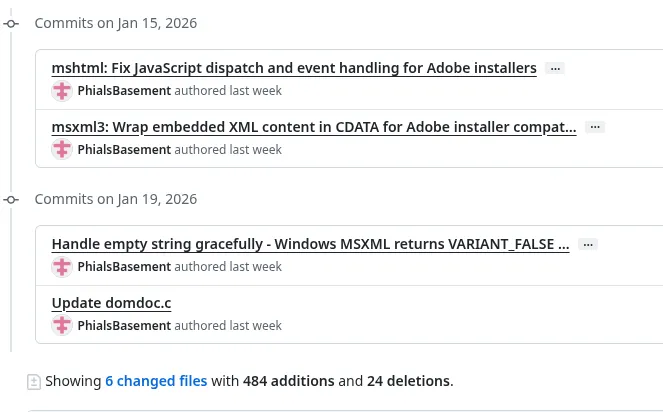Click the PhialsBasement author name under the mshtml commit

pyautogui.click(x=124, y=91)
